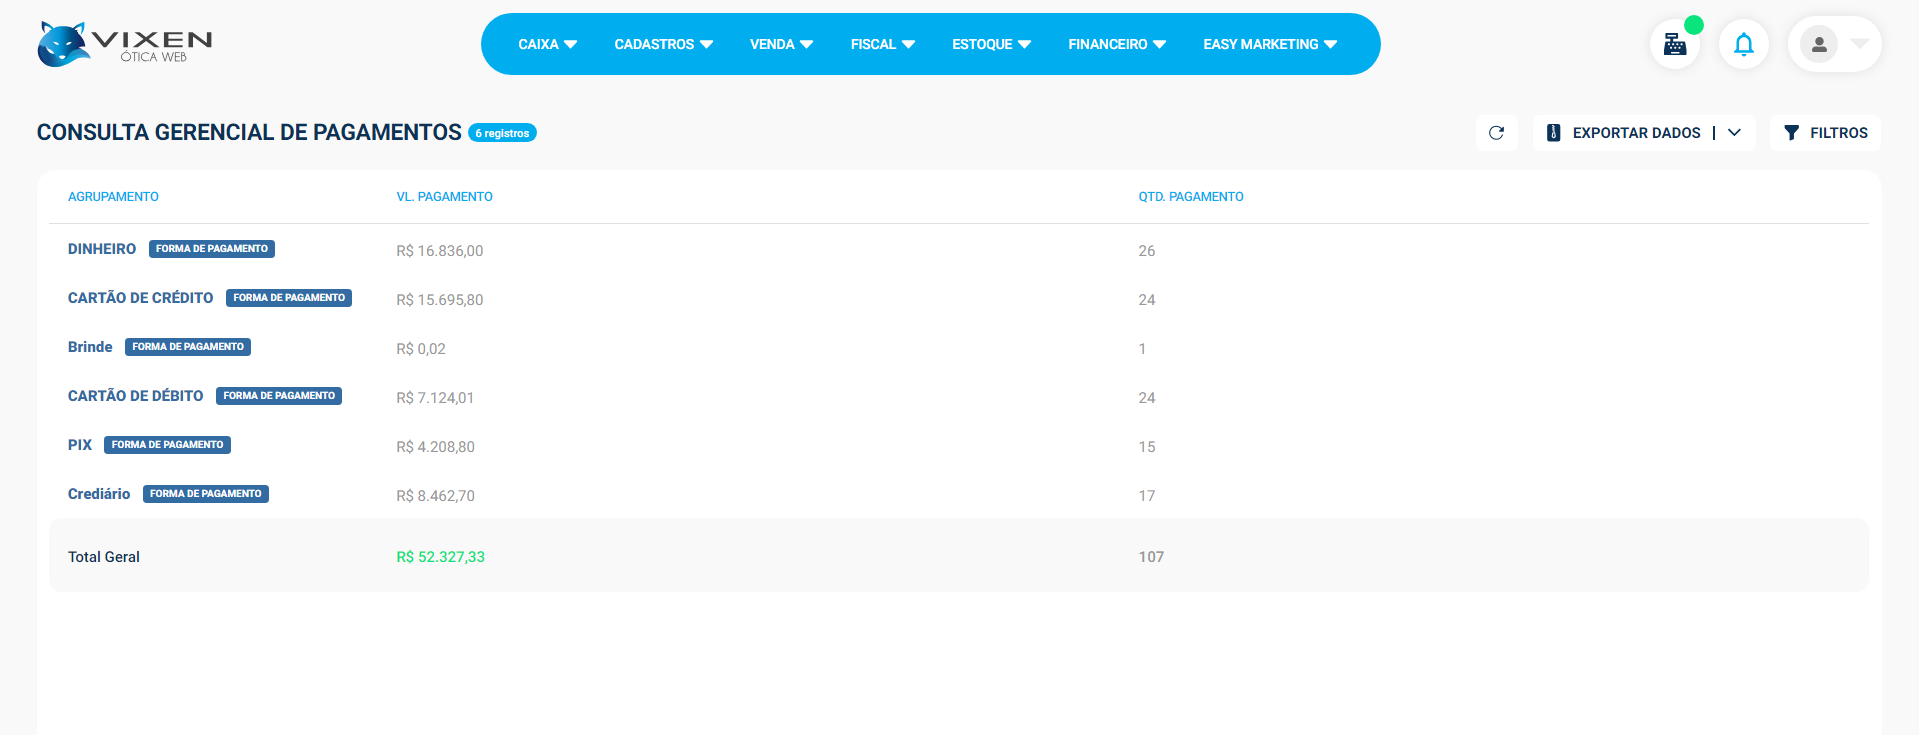Click the filter funnel icon
The image size is (1919, 735).
[x=1791, y=133]
